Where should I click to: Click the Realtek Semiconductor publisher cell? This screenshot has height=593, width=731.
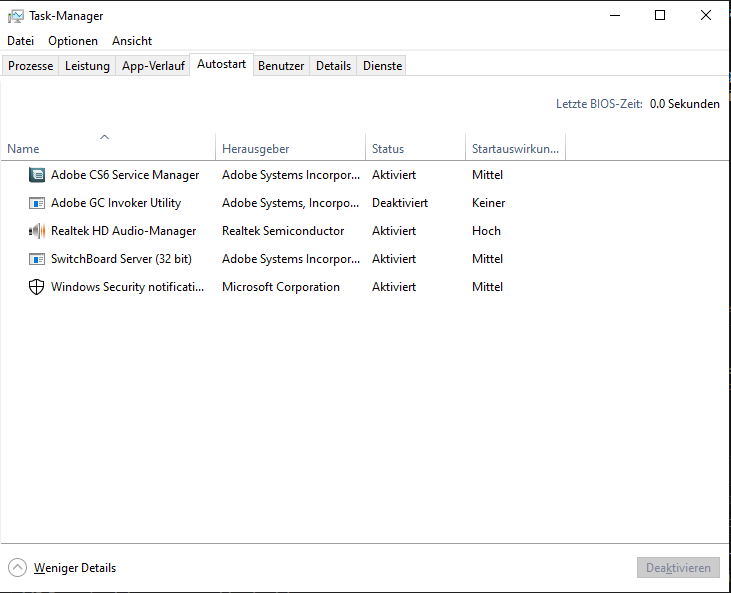click(x=283, y=231)
